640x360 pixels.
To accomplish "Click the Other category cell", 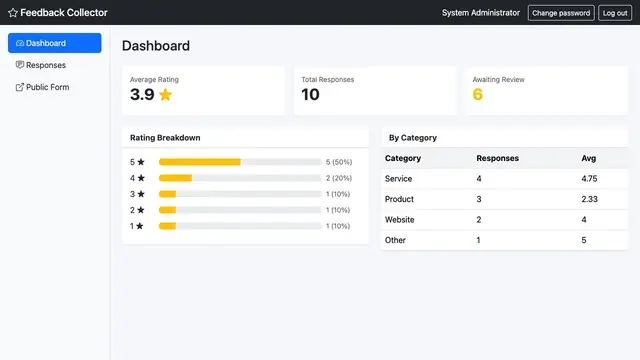I will (x=395, y=240).
